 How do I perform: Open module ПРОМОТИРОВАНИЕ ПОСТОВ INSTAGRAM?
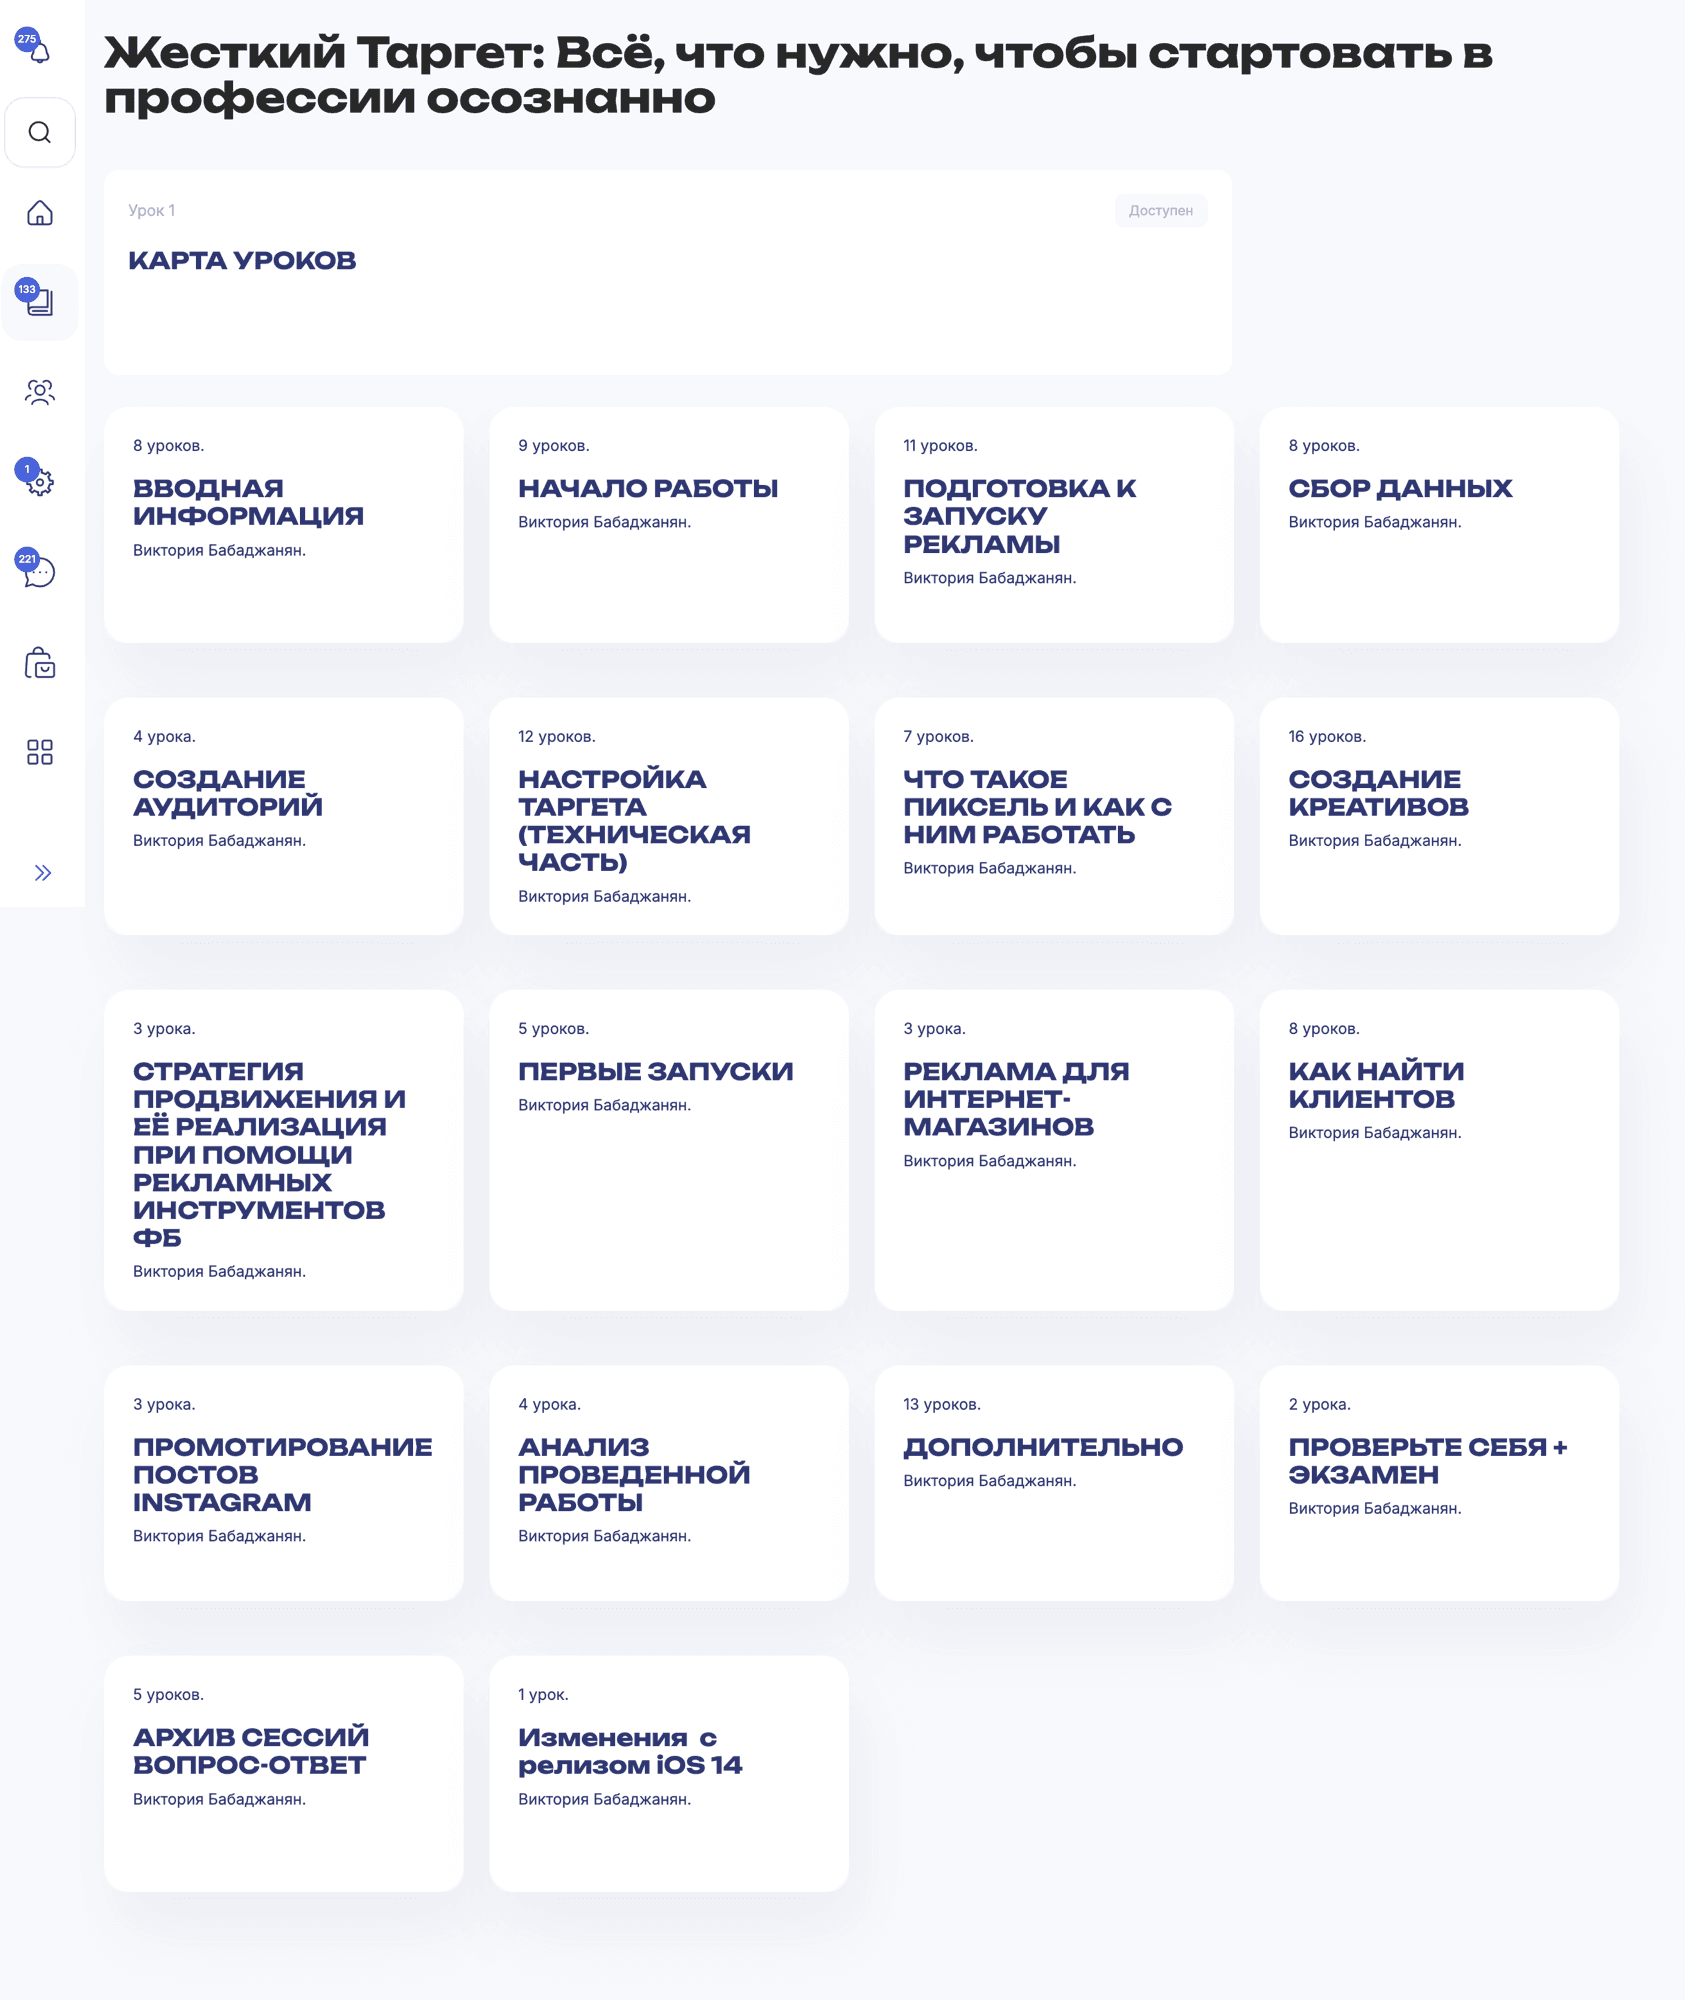point(283,1483)
